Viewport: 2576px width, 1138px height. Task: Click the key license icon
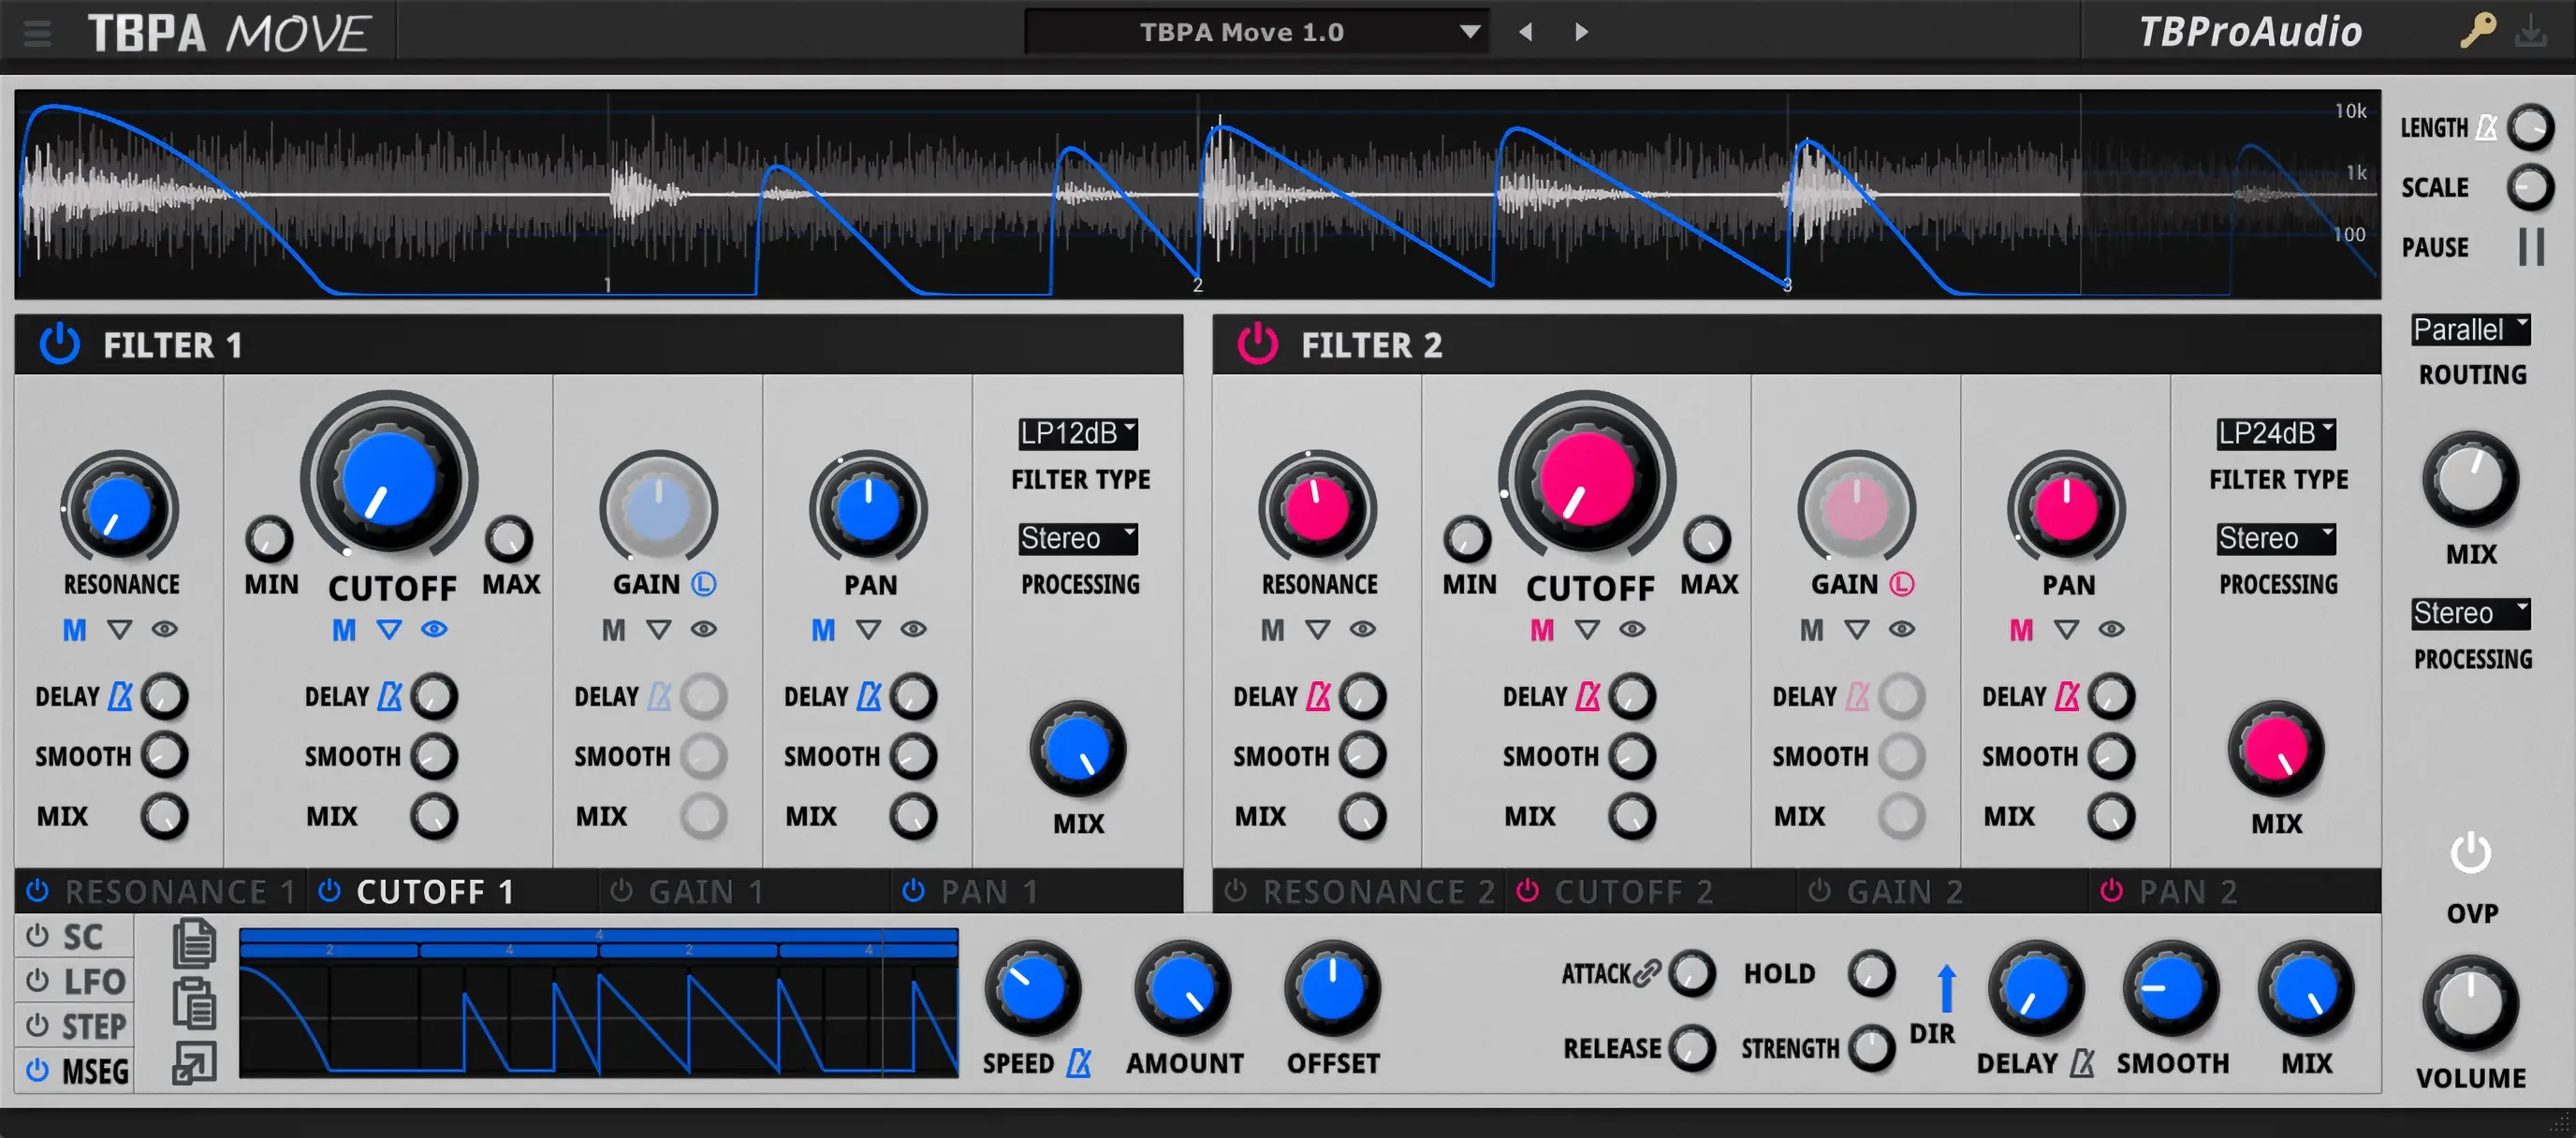(x=2478, y=31)
